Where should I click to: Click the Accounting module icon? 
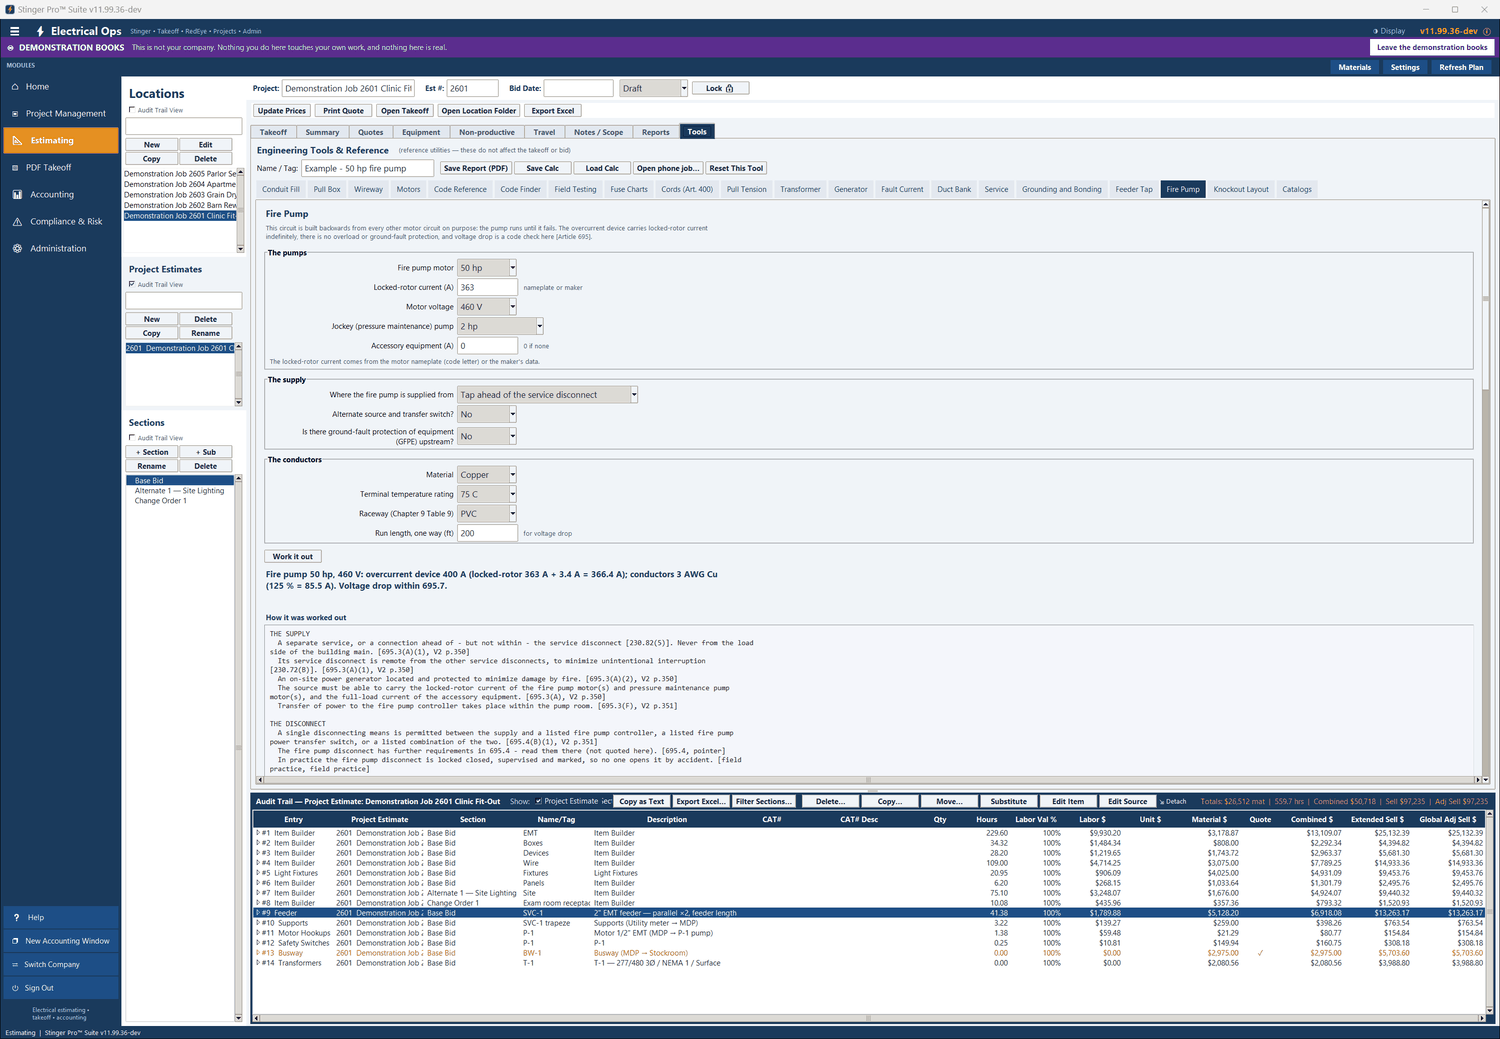[17, 195]
